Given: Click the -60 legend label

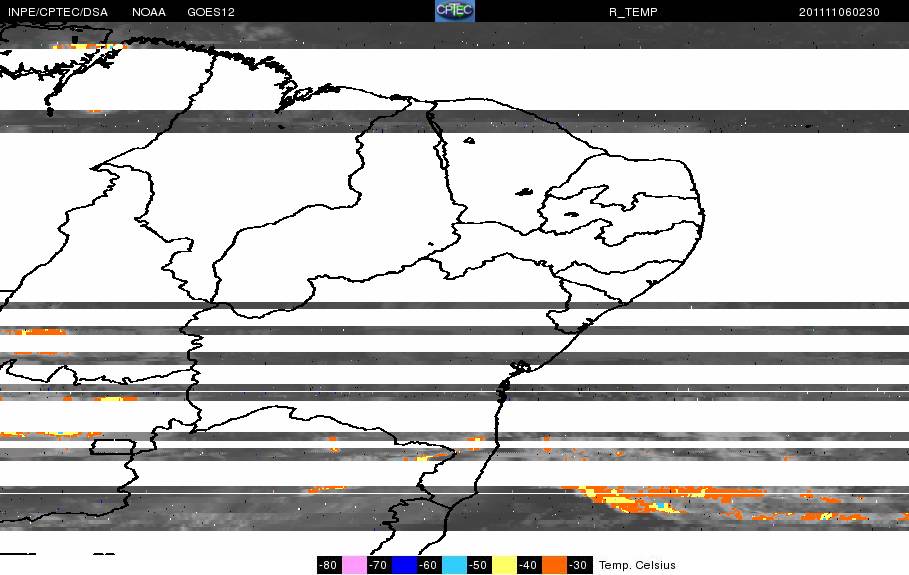Looking at the screenshot, I should [429, 565].
